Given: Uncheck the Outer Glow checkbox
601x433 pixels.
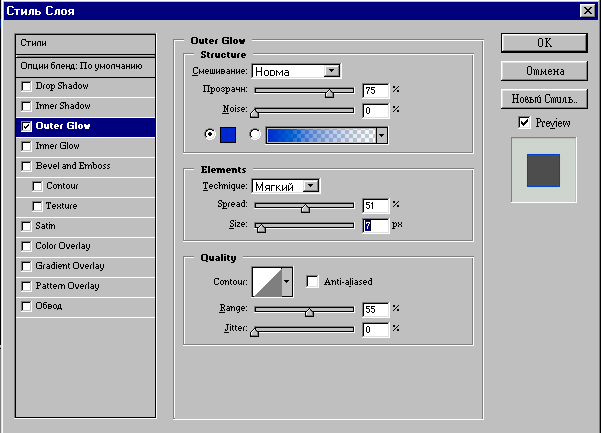Looking at the screenshot, I should [x=26, y=126].
